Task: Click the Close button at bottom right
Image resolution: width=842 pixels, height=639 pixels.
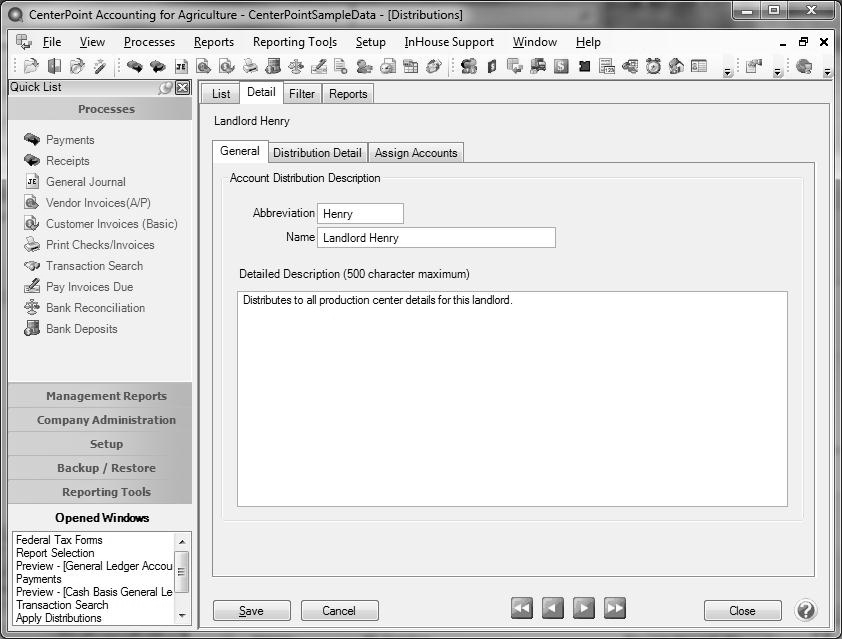Action: point(742,611)
